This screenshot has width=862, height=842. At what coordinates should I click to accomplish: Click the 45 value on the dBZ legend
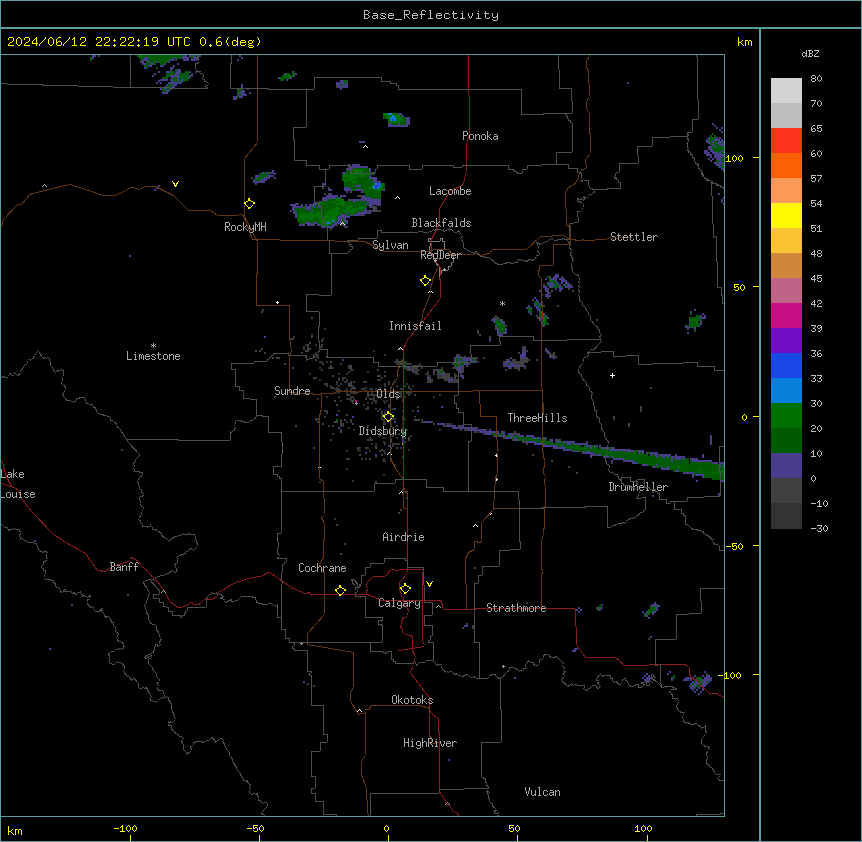point(816,278)
